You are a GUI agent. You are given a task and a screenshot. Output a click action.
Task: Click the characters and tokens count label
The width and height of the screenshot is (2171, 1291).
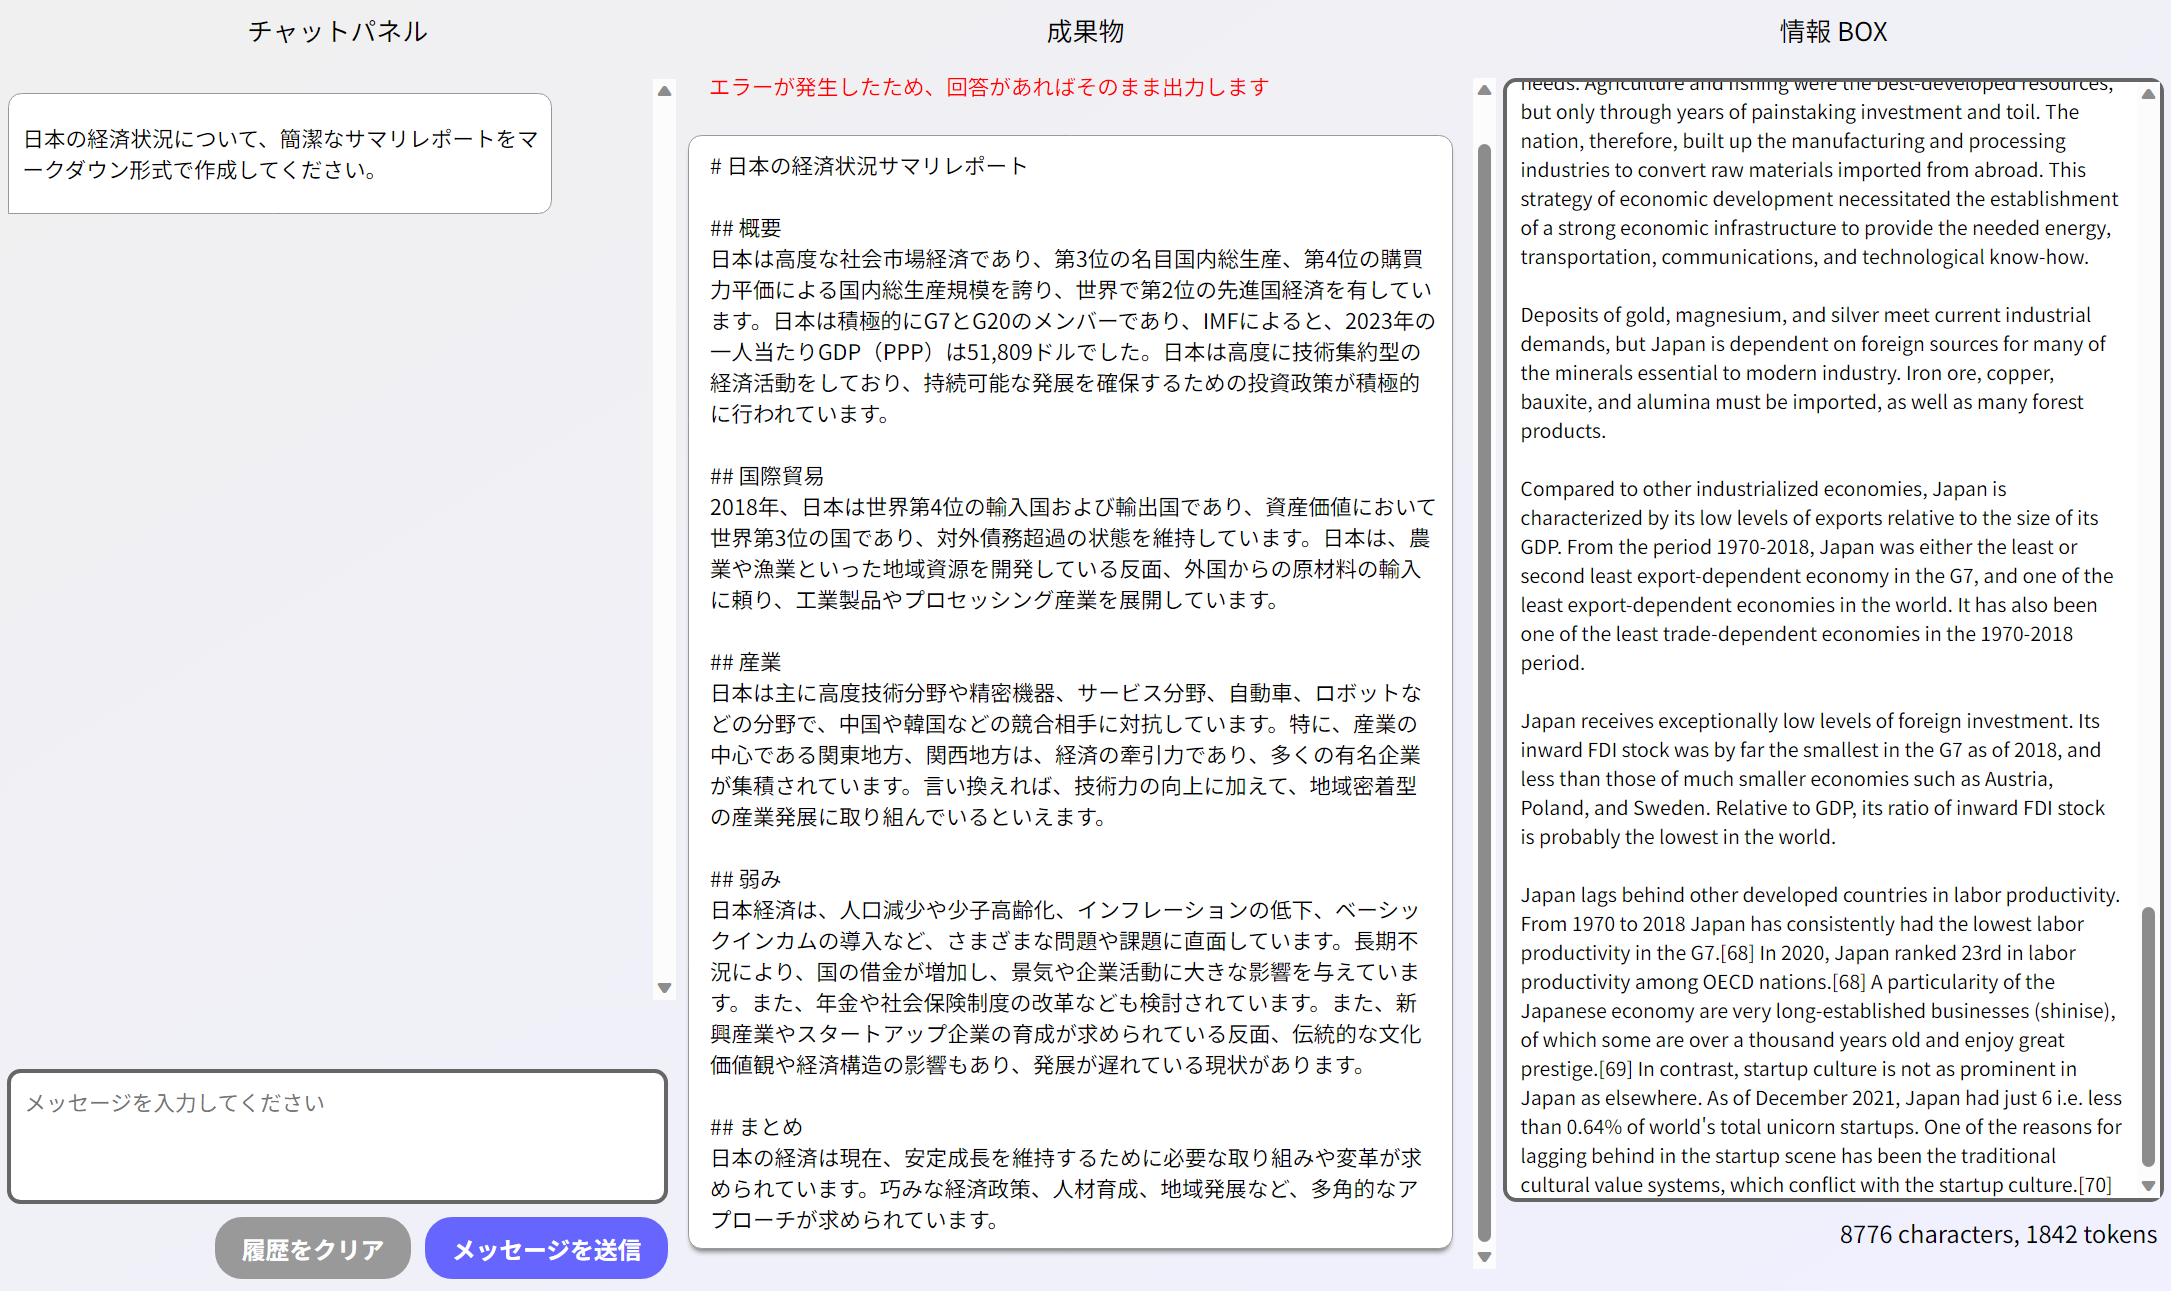(x=1997, y=1235)
